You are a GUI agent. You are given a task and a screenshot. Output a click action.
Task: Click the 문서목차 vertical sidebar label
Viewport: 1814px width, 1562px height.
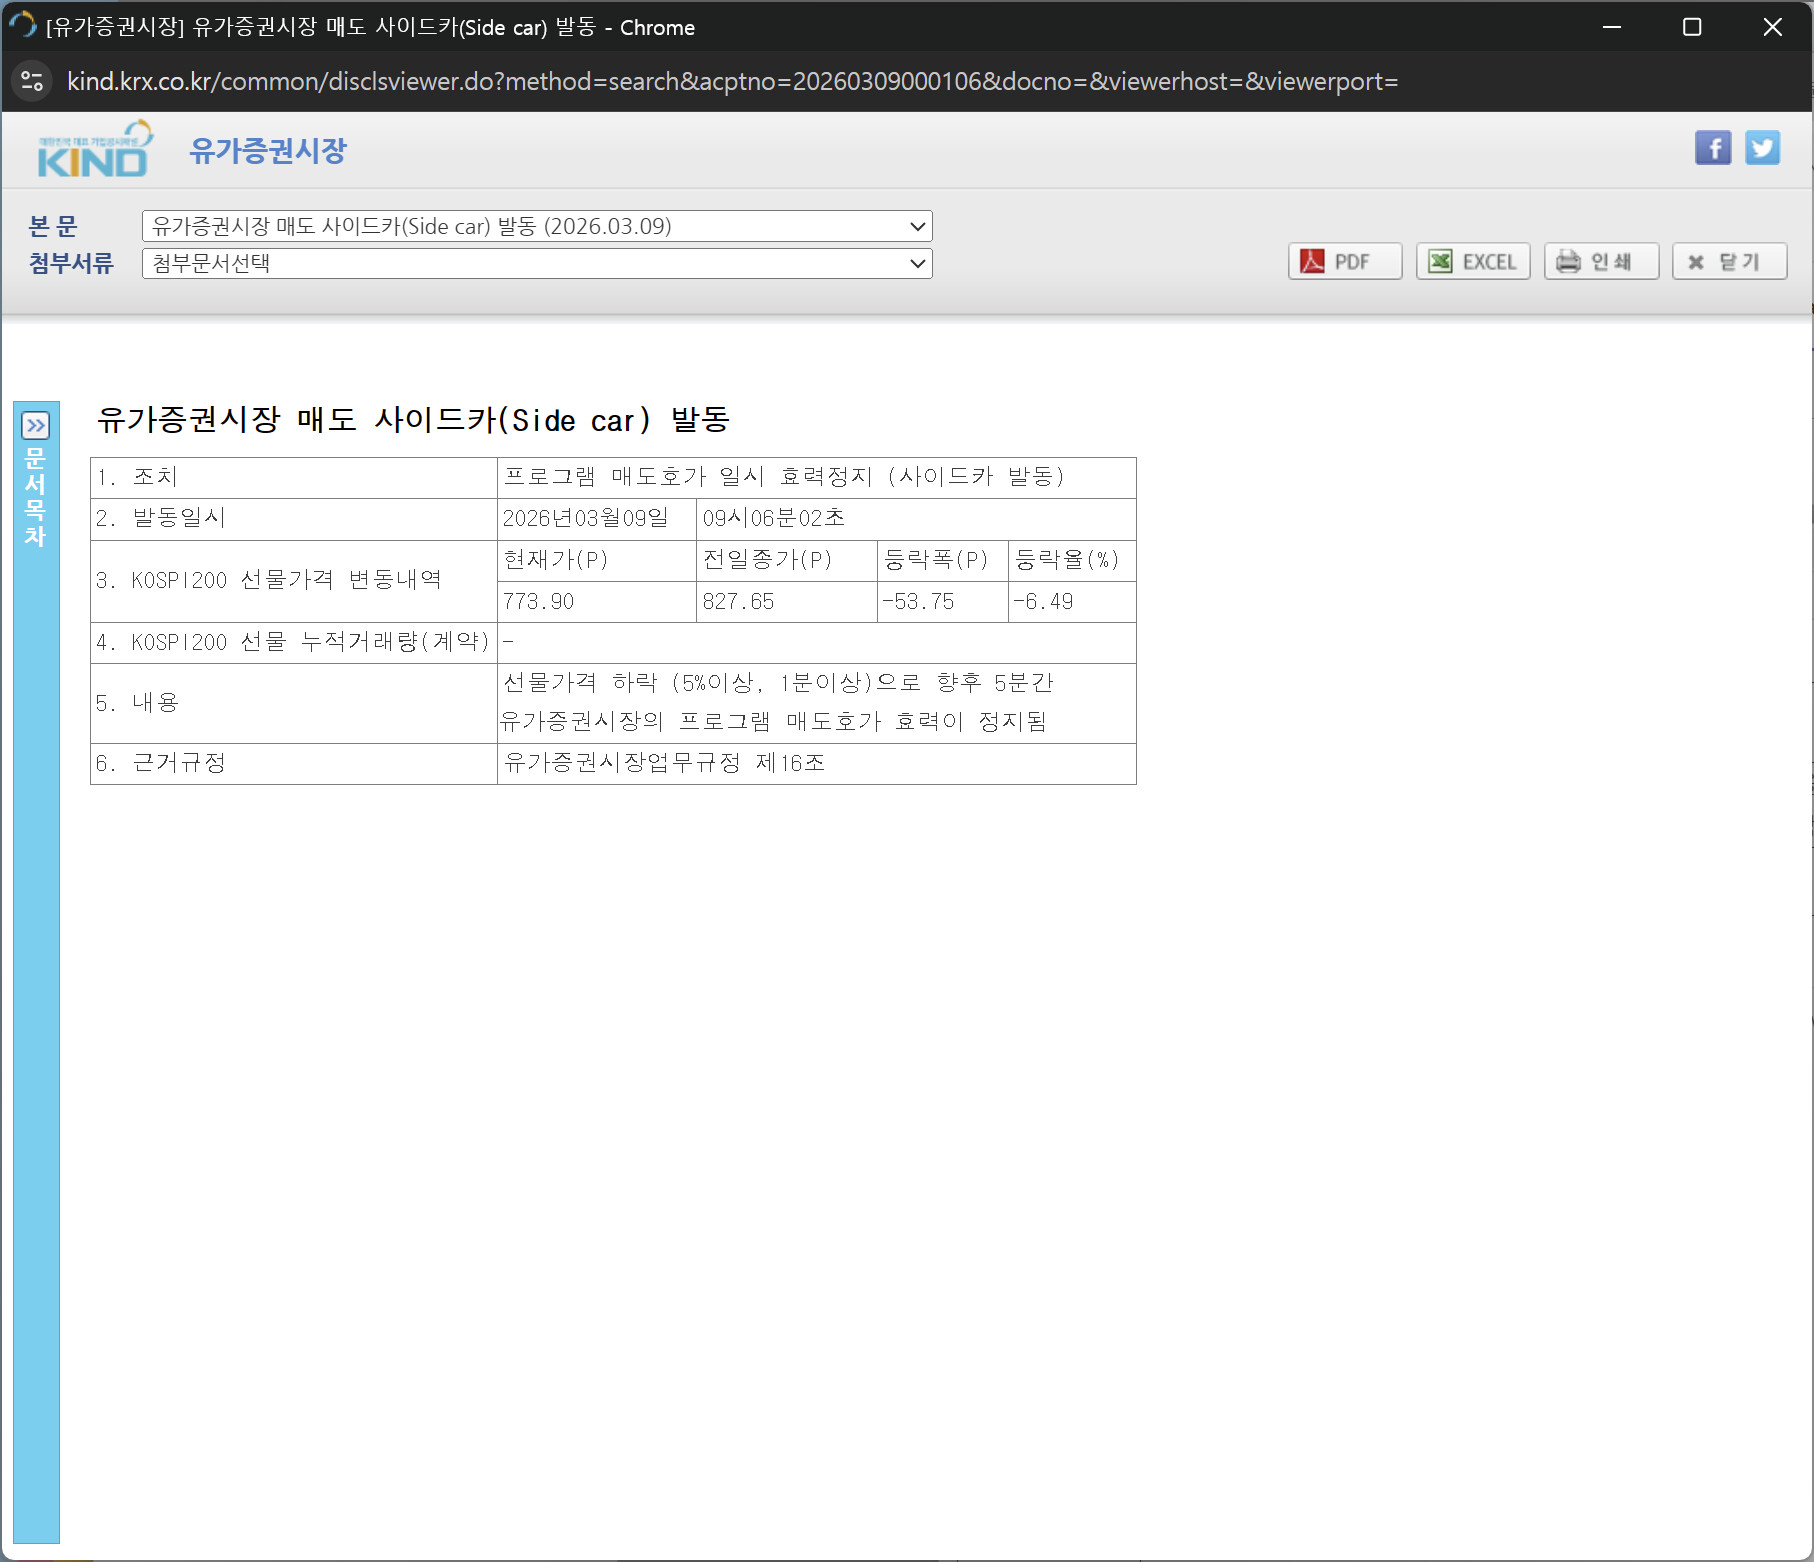tap(36, 497)
